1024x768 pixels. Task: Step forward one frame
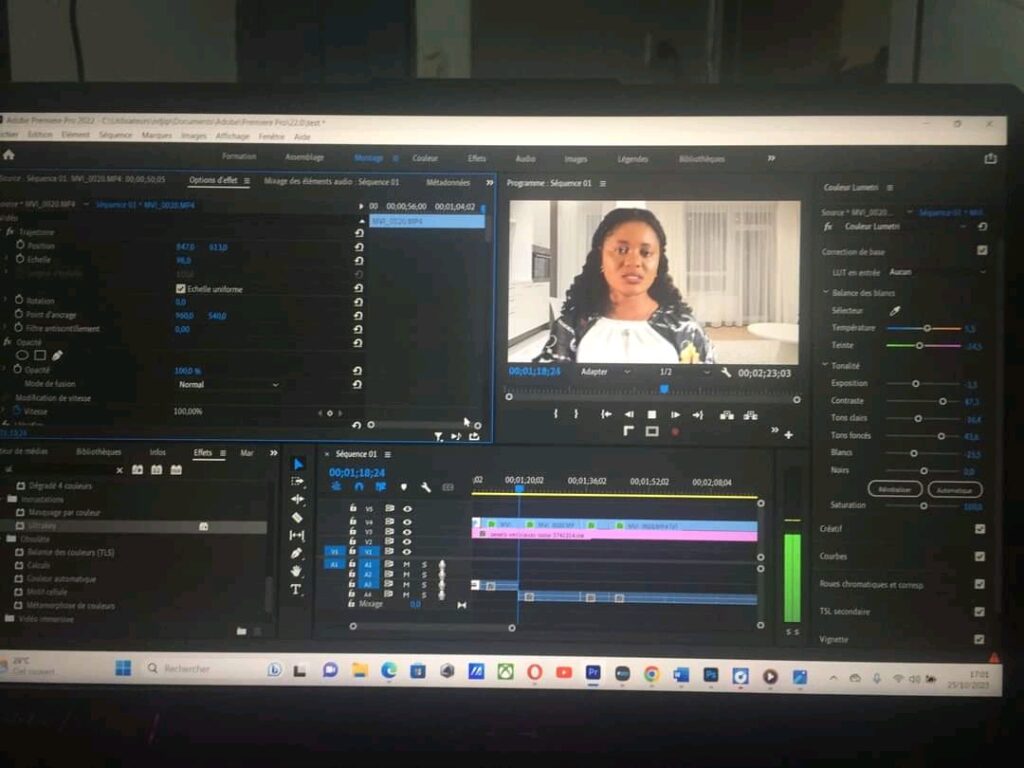(675, 415)
